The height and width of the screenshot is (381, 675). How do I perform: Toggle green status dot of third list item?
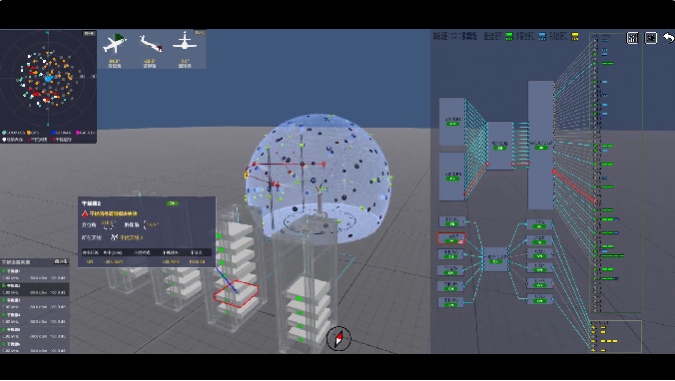[x=4, y=300]
